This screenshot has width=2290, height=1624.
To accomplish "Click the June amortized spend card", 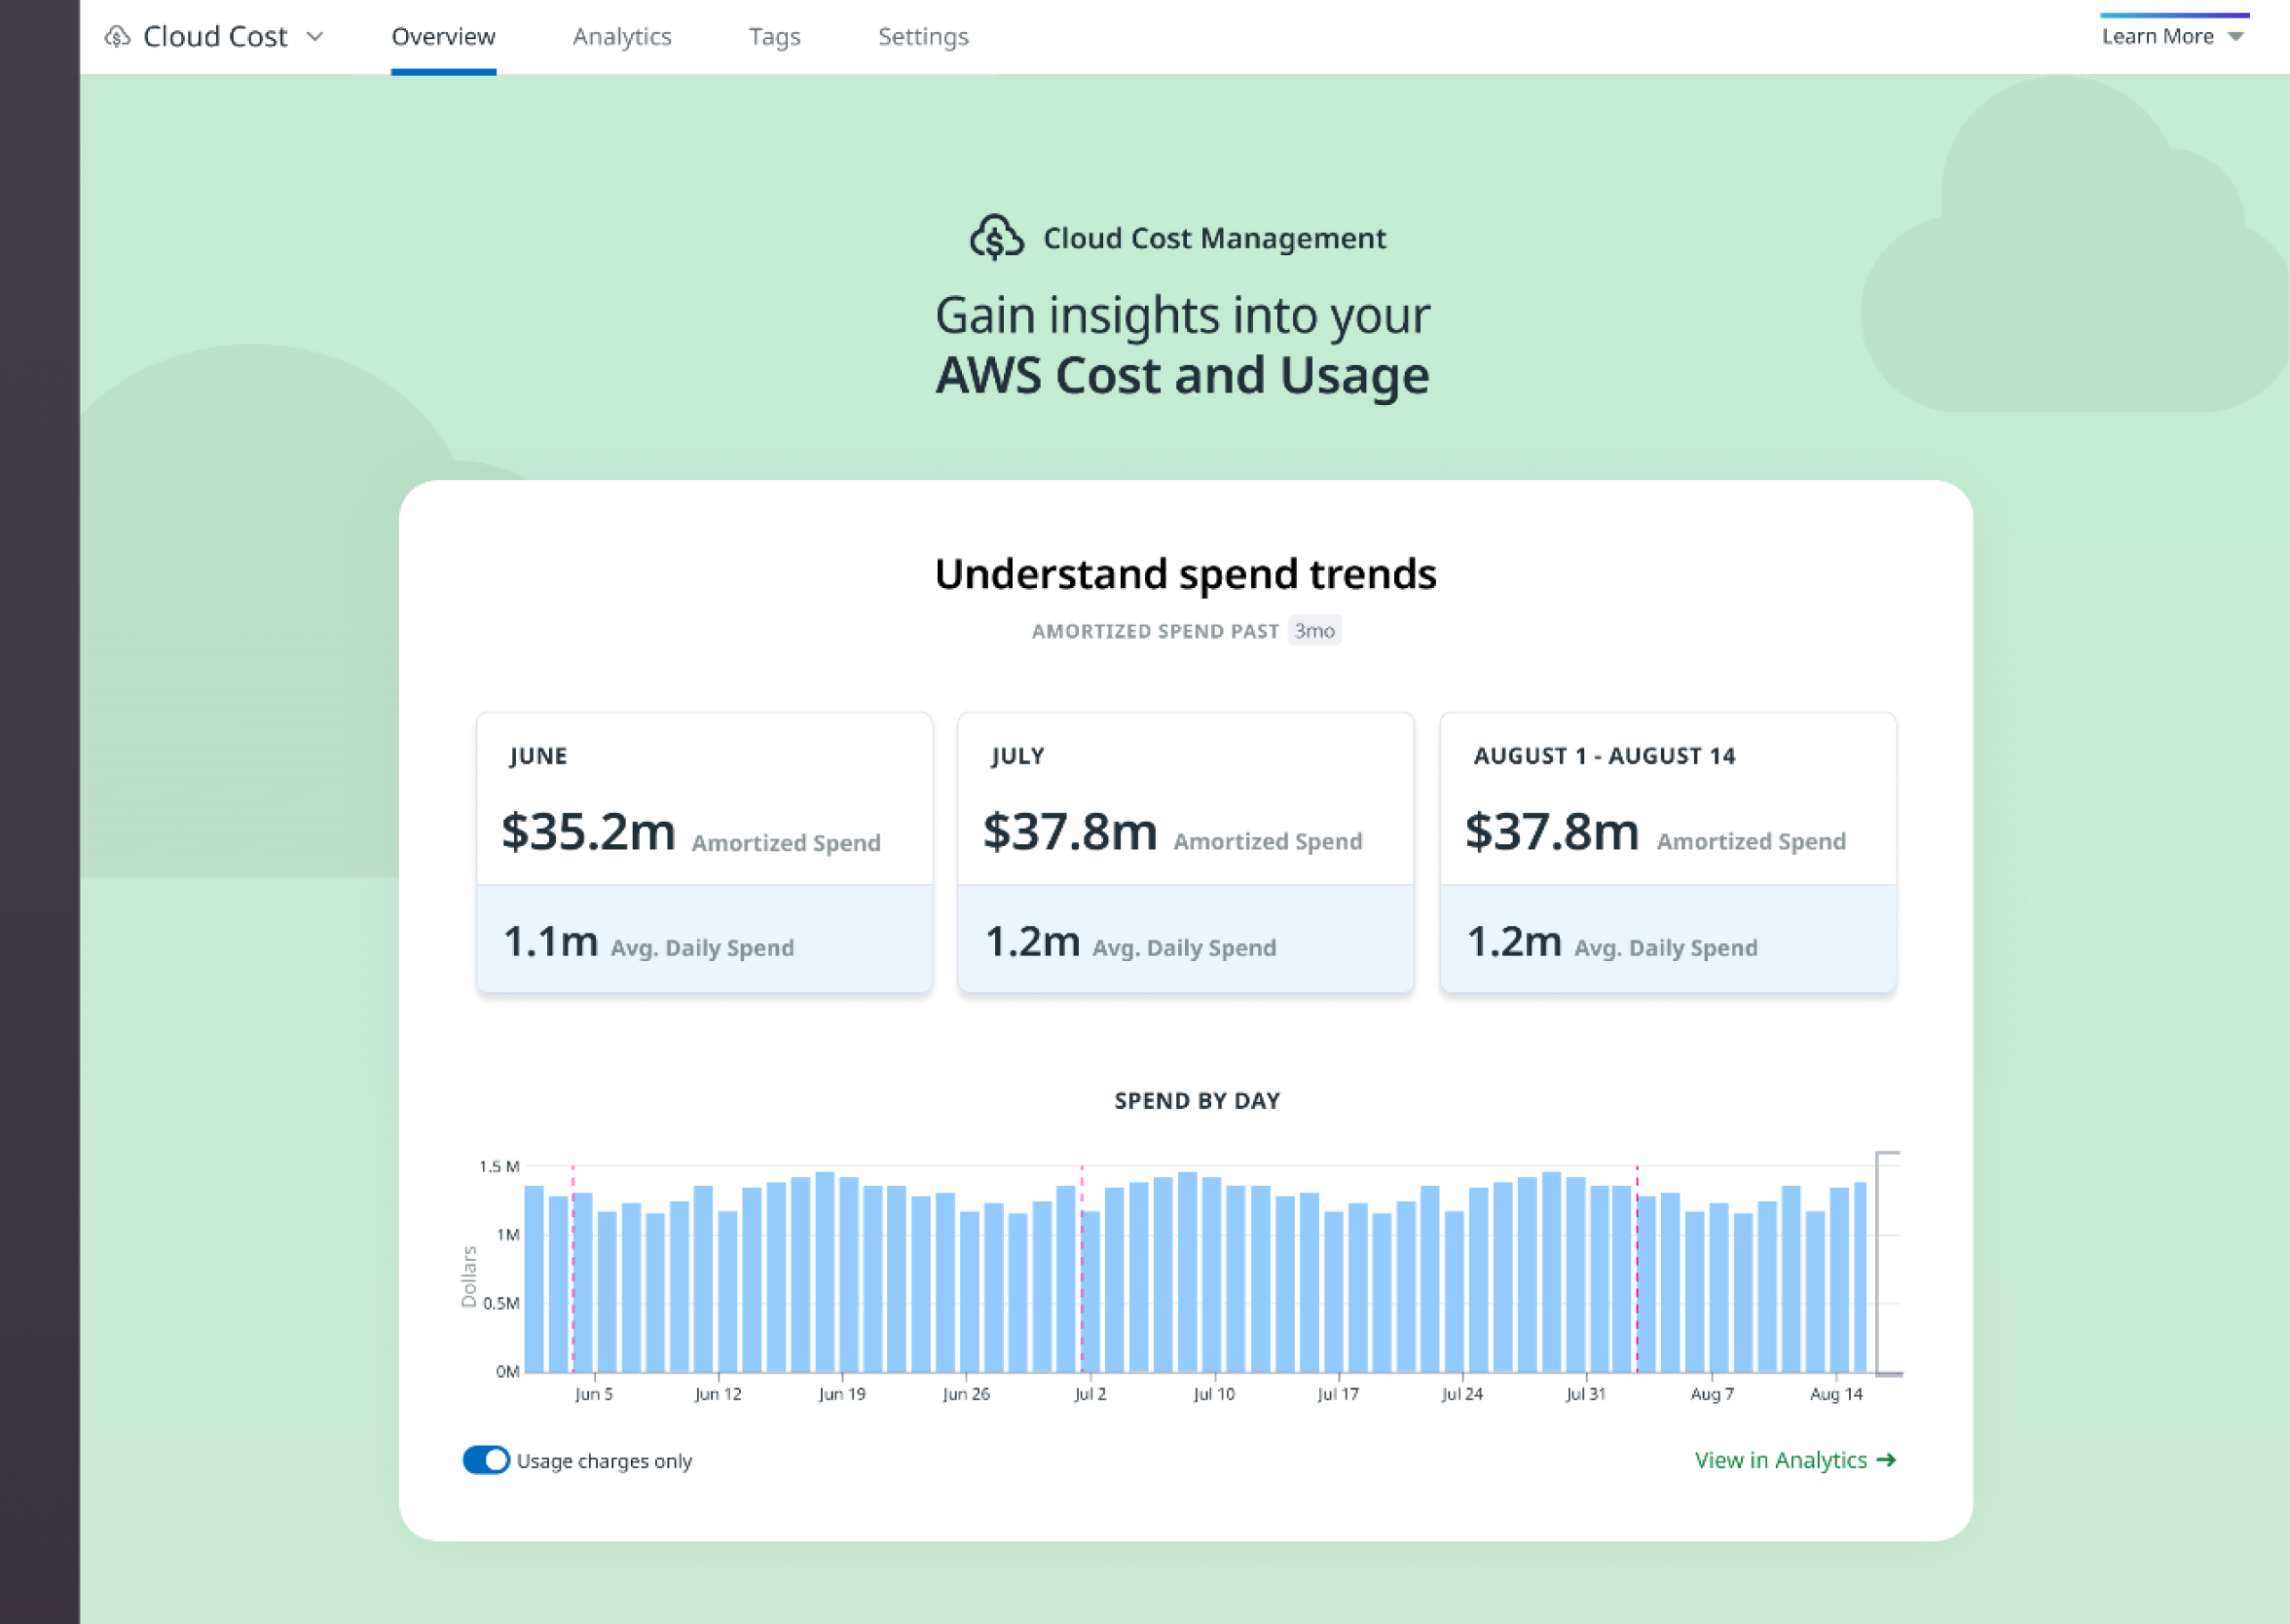I will 704,851.
